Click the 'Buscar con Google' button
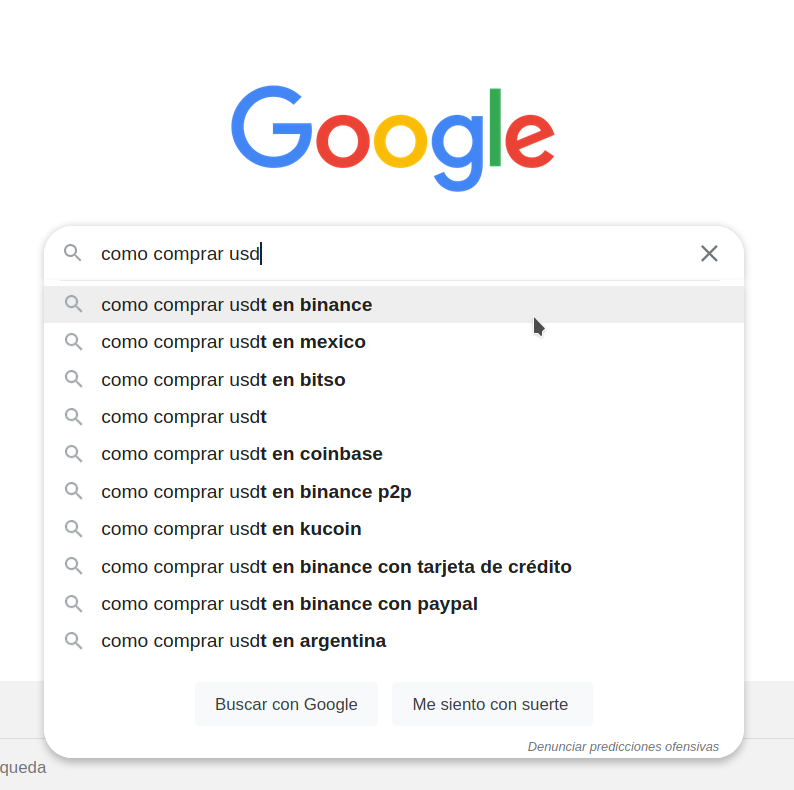The height and width of the screenshot is (790, 794). [286, 704]
